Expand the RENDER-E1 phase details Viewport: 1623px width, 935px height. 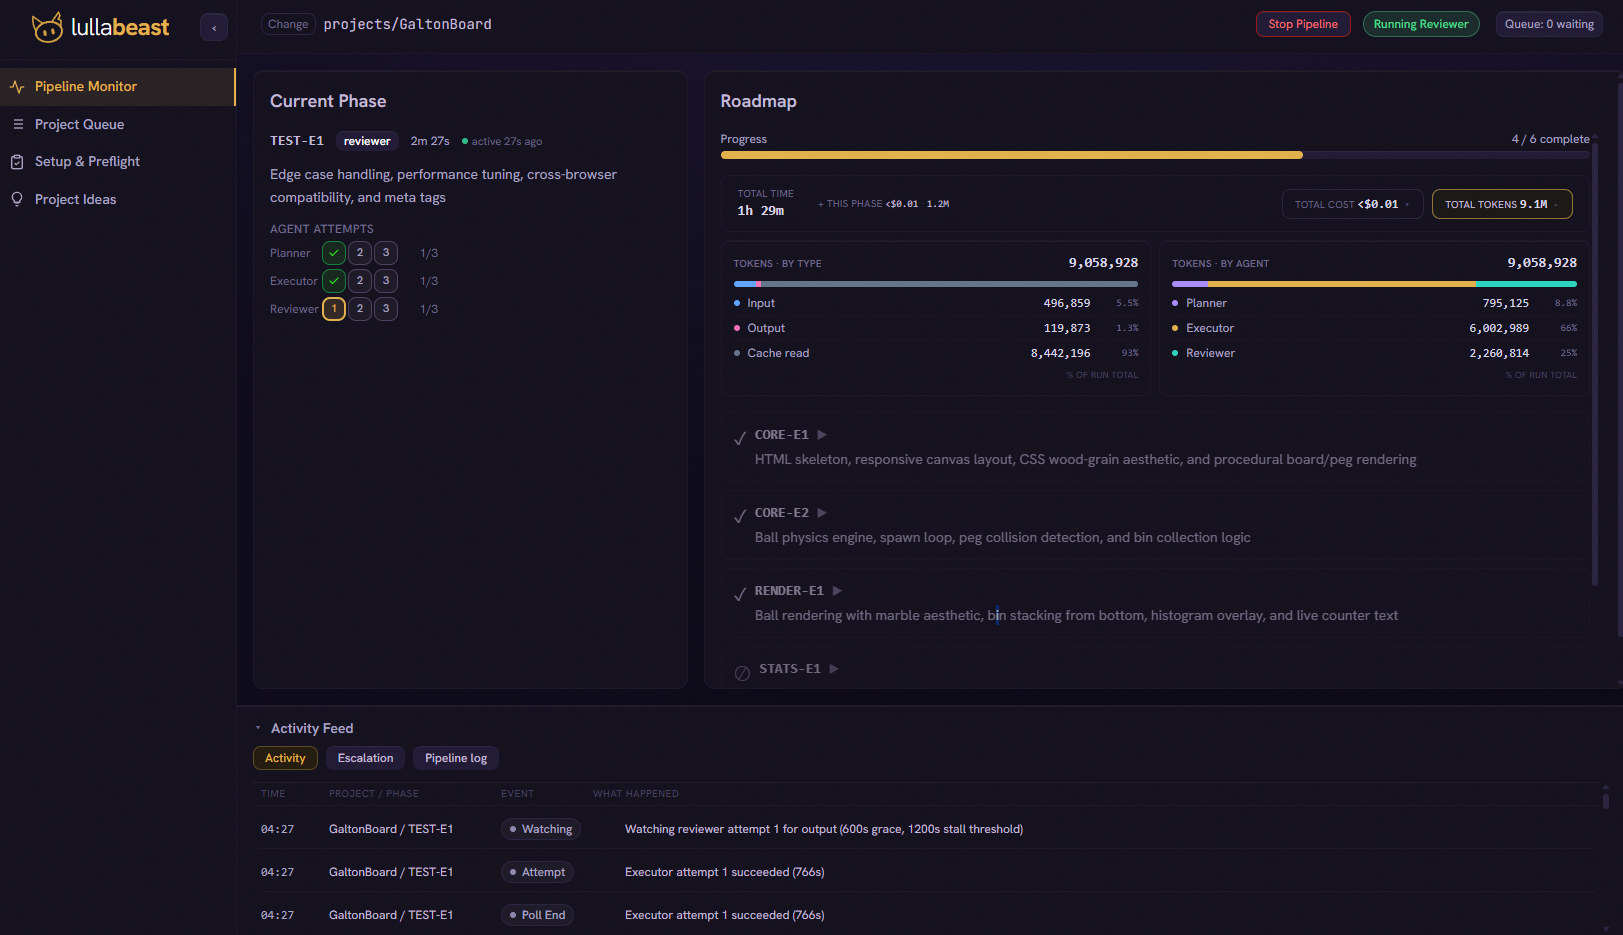click(837, 591)
